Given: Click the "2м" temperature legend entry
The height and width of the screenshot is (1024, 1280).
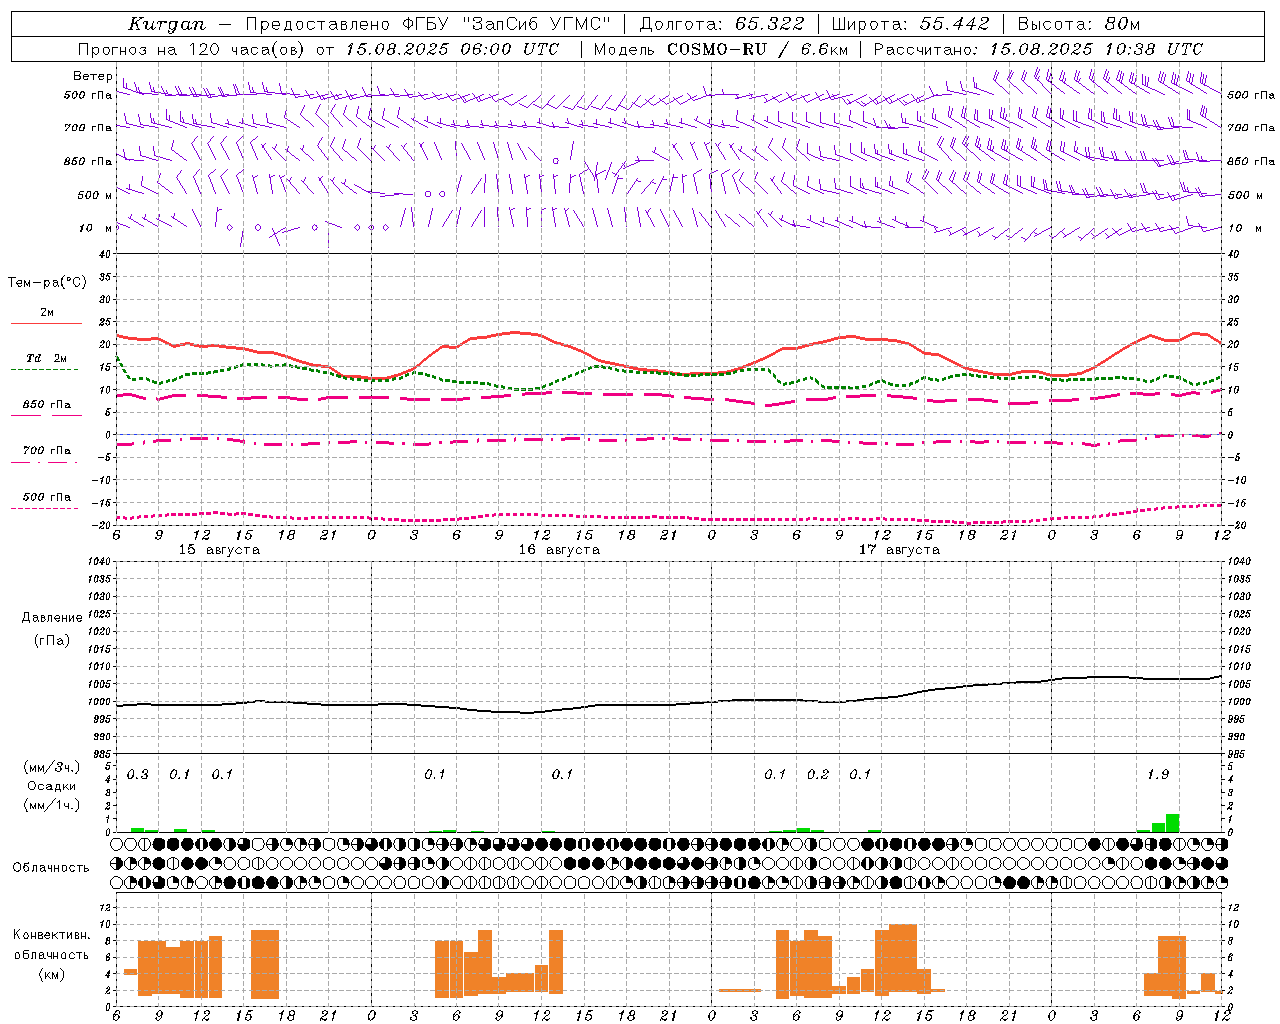Looking at the screenshot, I should click(x=47, y=313).
